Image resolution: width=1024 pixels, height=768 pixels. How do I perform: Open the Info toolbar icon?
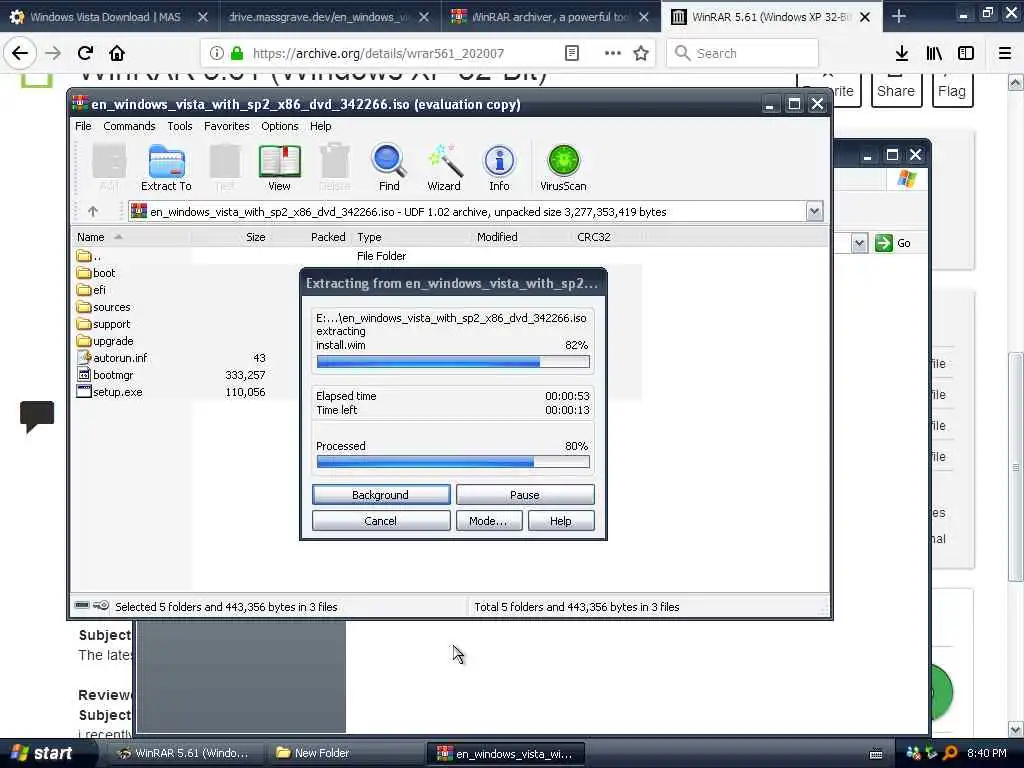[x=499, y=167]
